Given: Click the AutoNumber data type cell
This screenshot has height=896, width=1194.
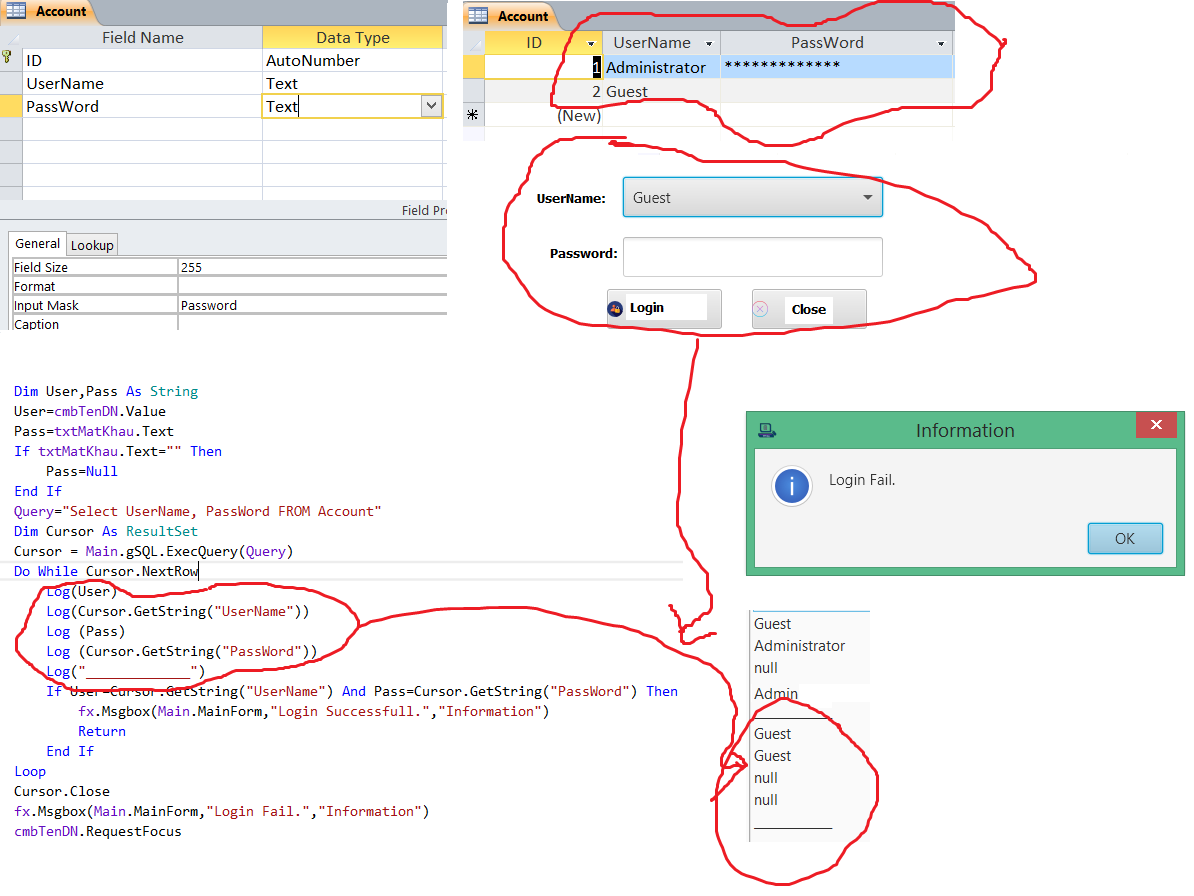Looking at the screenshot, I should click(353, 60).
